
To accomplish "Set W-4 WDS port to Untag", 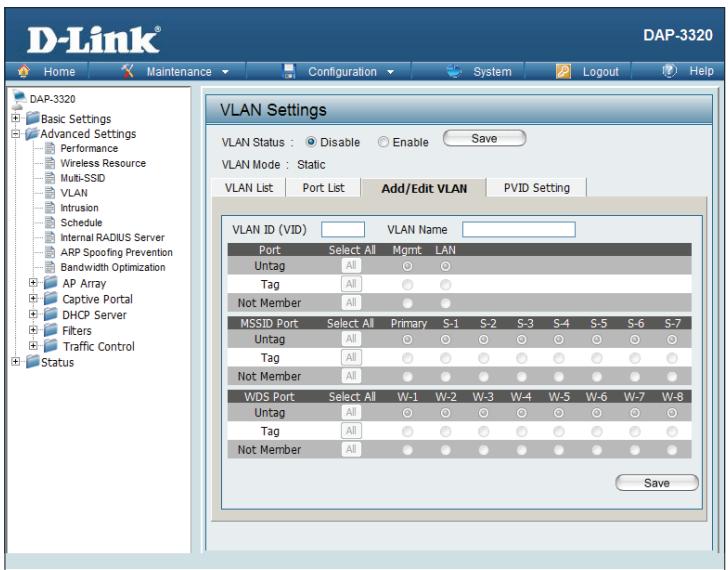I will (521, 413).
